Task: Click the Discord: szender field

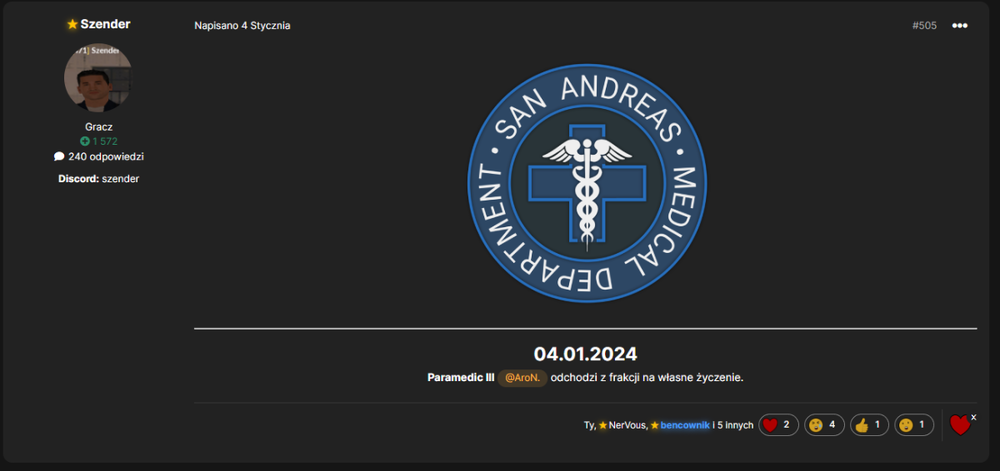Action: pyautogui.click(x=99, y=179)
